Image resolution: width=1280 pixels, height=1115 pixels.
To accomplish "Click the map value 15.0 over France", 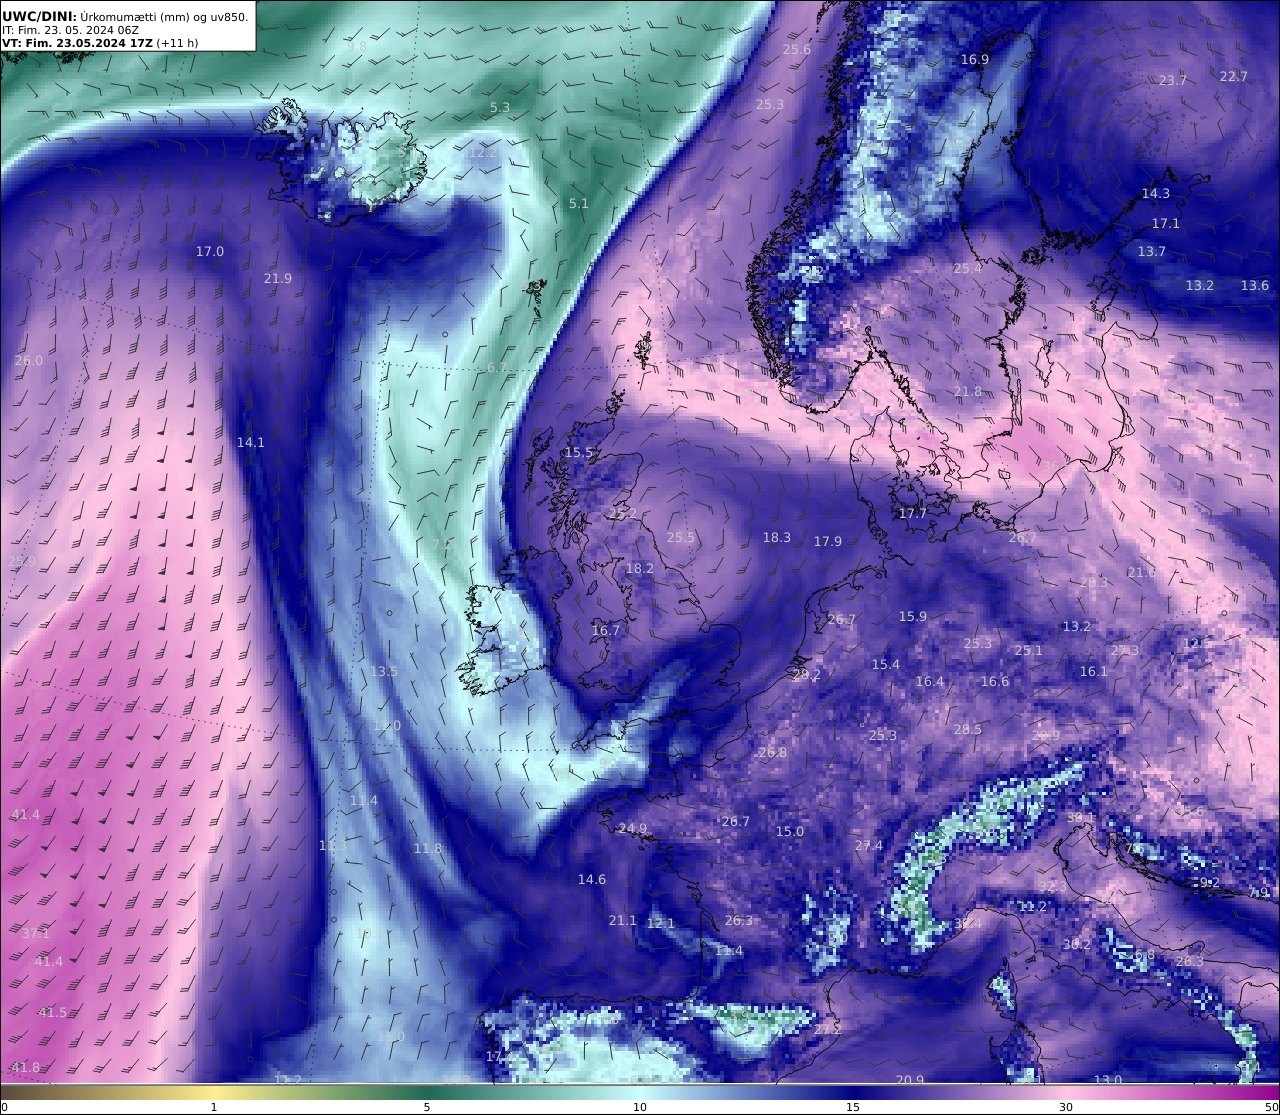I will (790, 832).
